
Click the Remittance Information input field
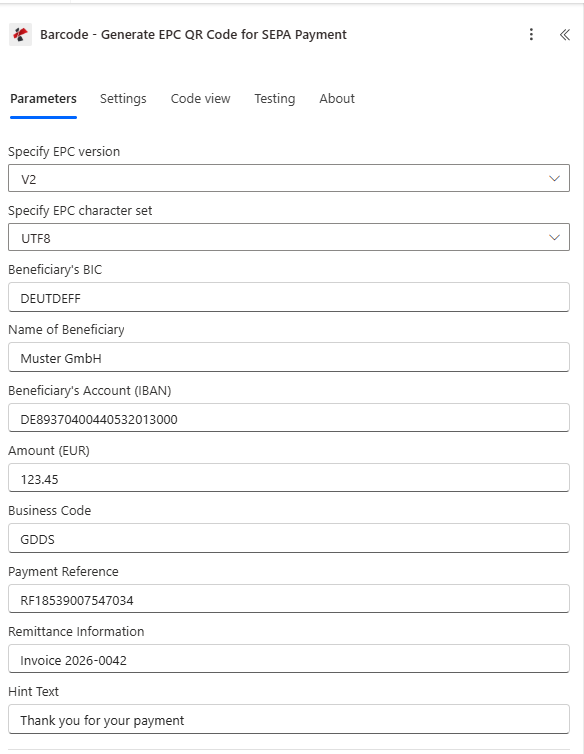click(289, 659)
